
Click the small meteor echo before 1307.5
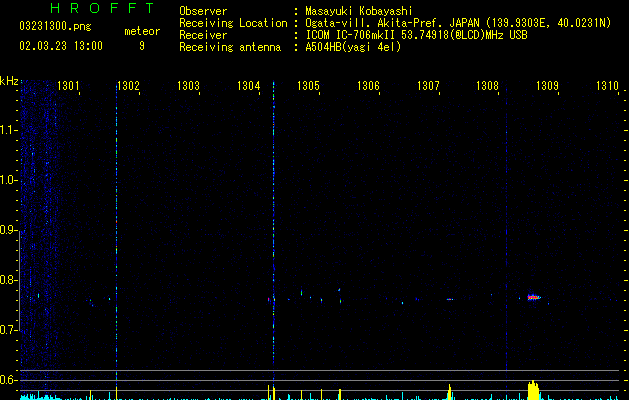click(x=450, y=299)
